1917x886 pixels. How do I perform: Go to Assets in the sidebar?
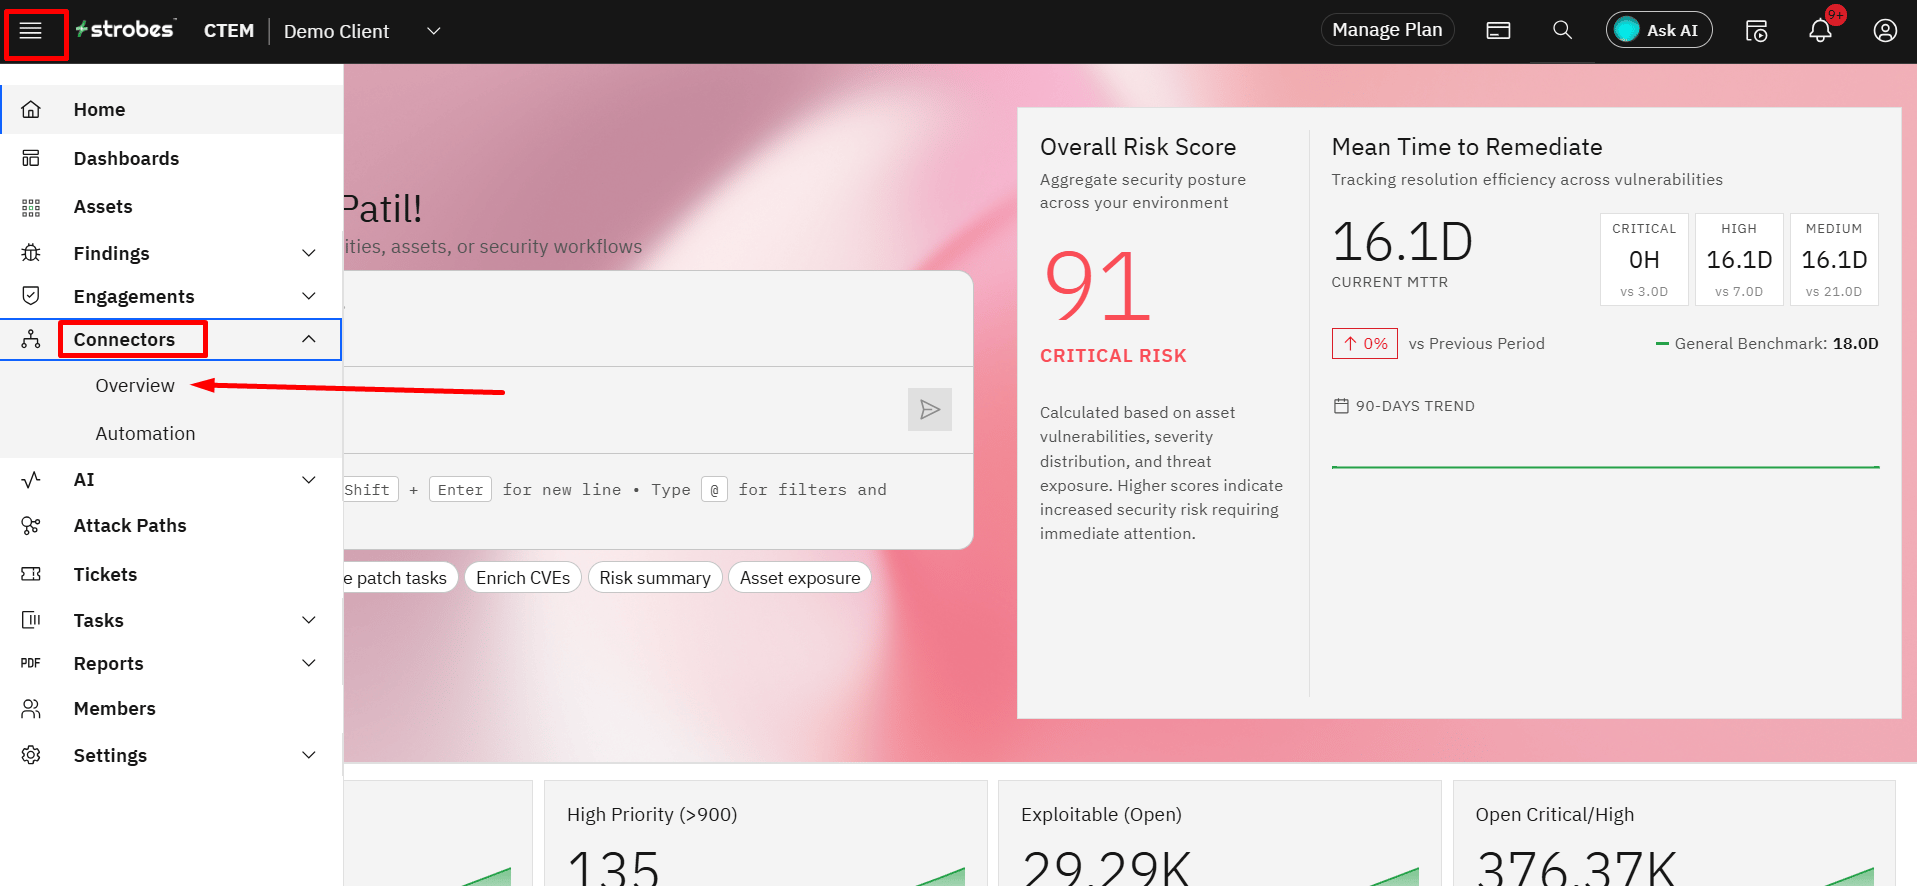coord(103,207)
